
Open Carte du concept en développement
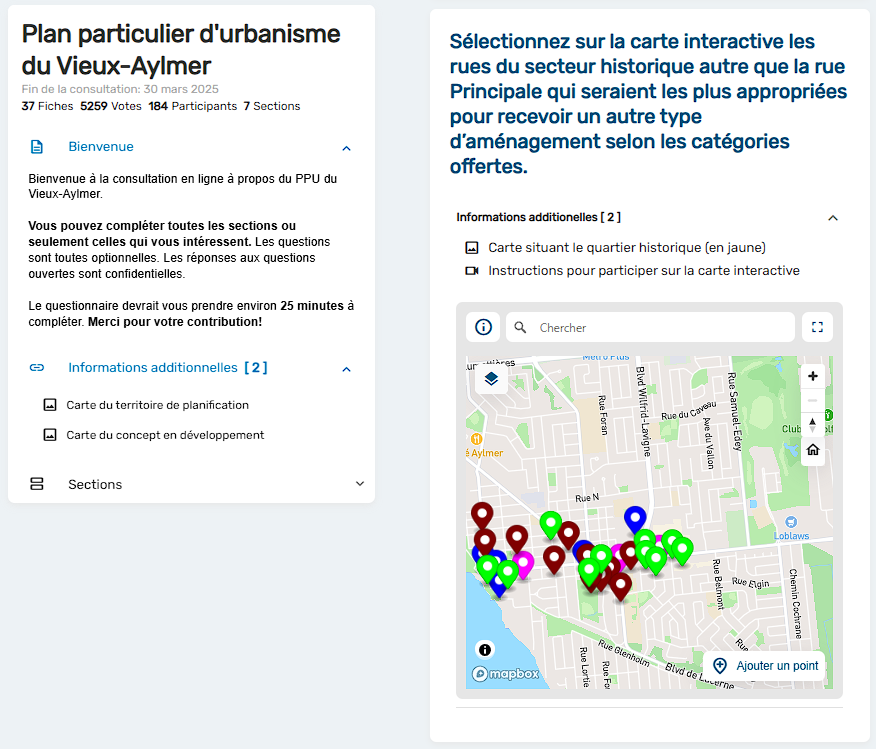165,435
